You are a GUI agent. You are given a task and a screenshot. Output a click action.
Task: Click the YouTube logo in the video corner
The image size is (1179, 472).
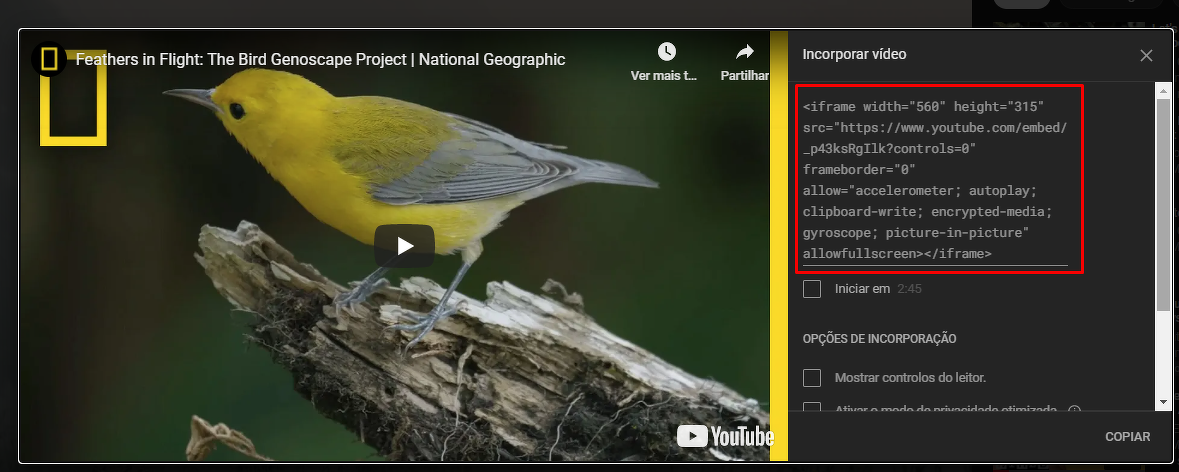click(x=725, y=436)
